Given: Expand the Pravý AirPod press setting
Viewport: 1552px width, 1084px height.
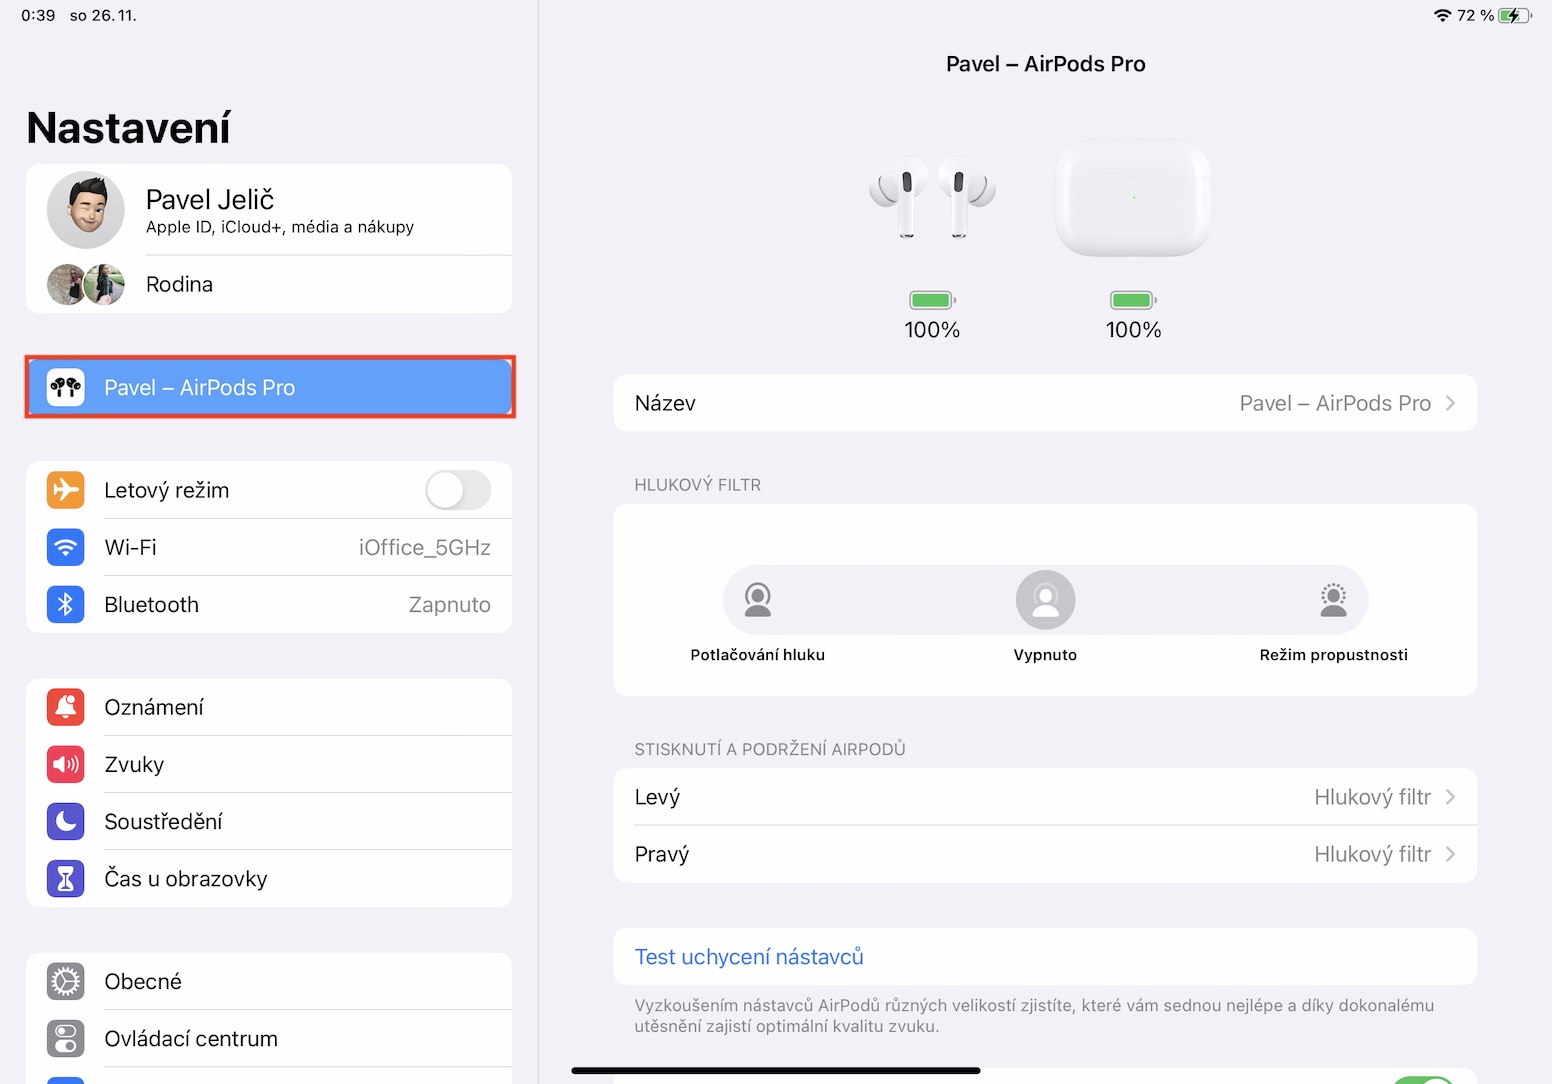Looking at the screenshot, I should click(1045, 854).
